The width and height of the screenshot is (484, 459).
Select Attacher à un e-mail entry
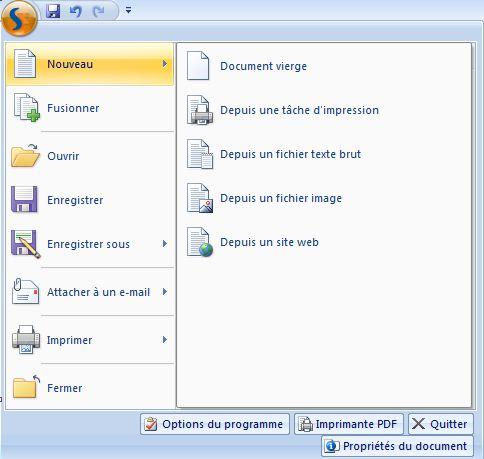(x=90, y=292)
